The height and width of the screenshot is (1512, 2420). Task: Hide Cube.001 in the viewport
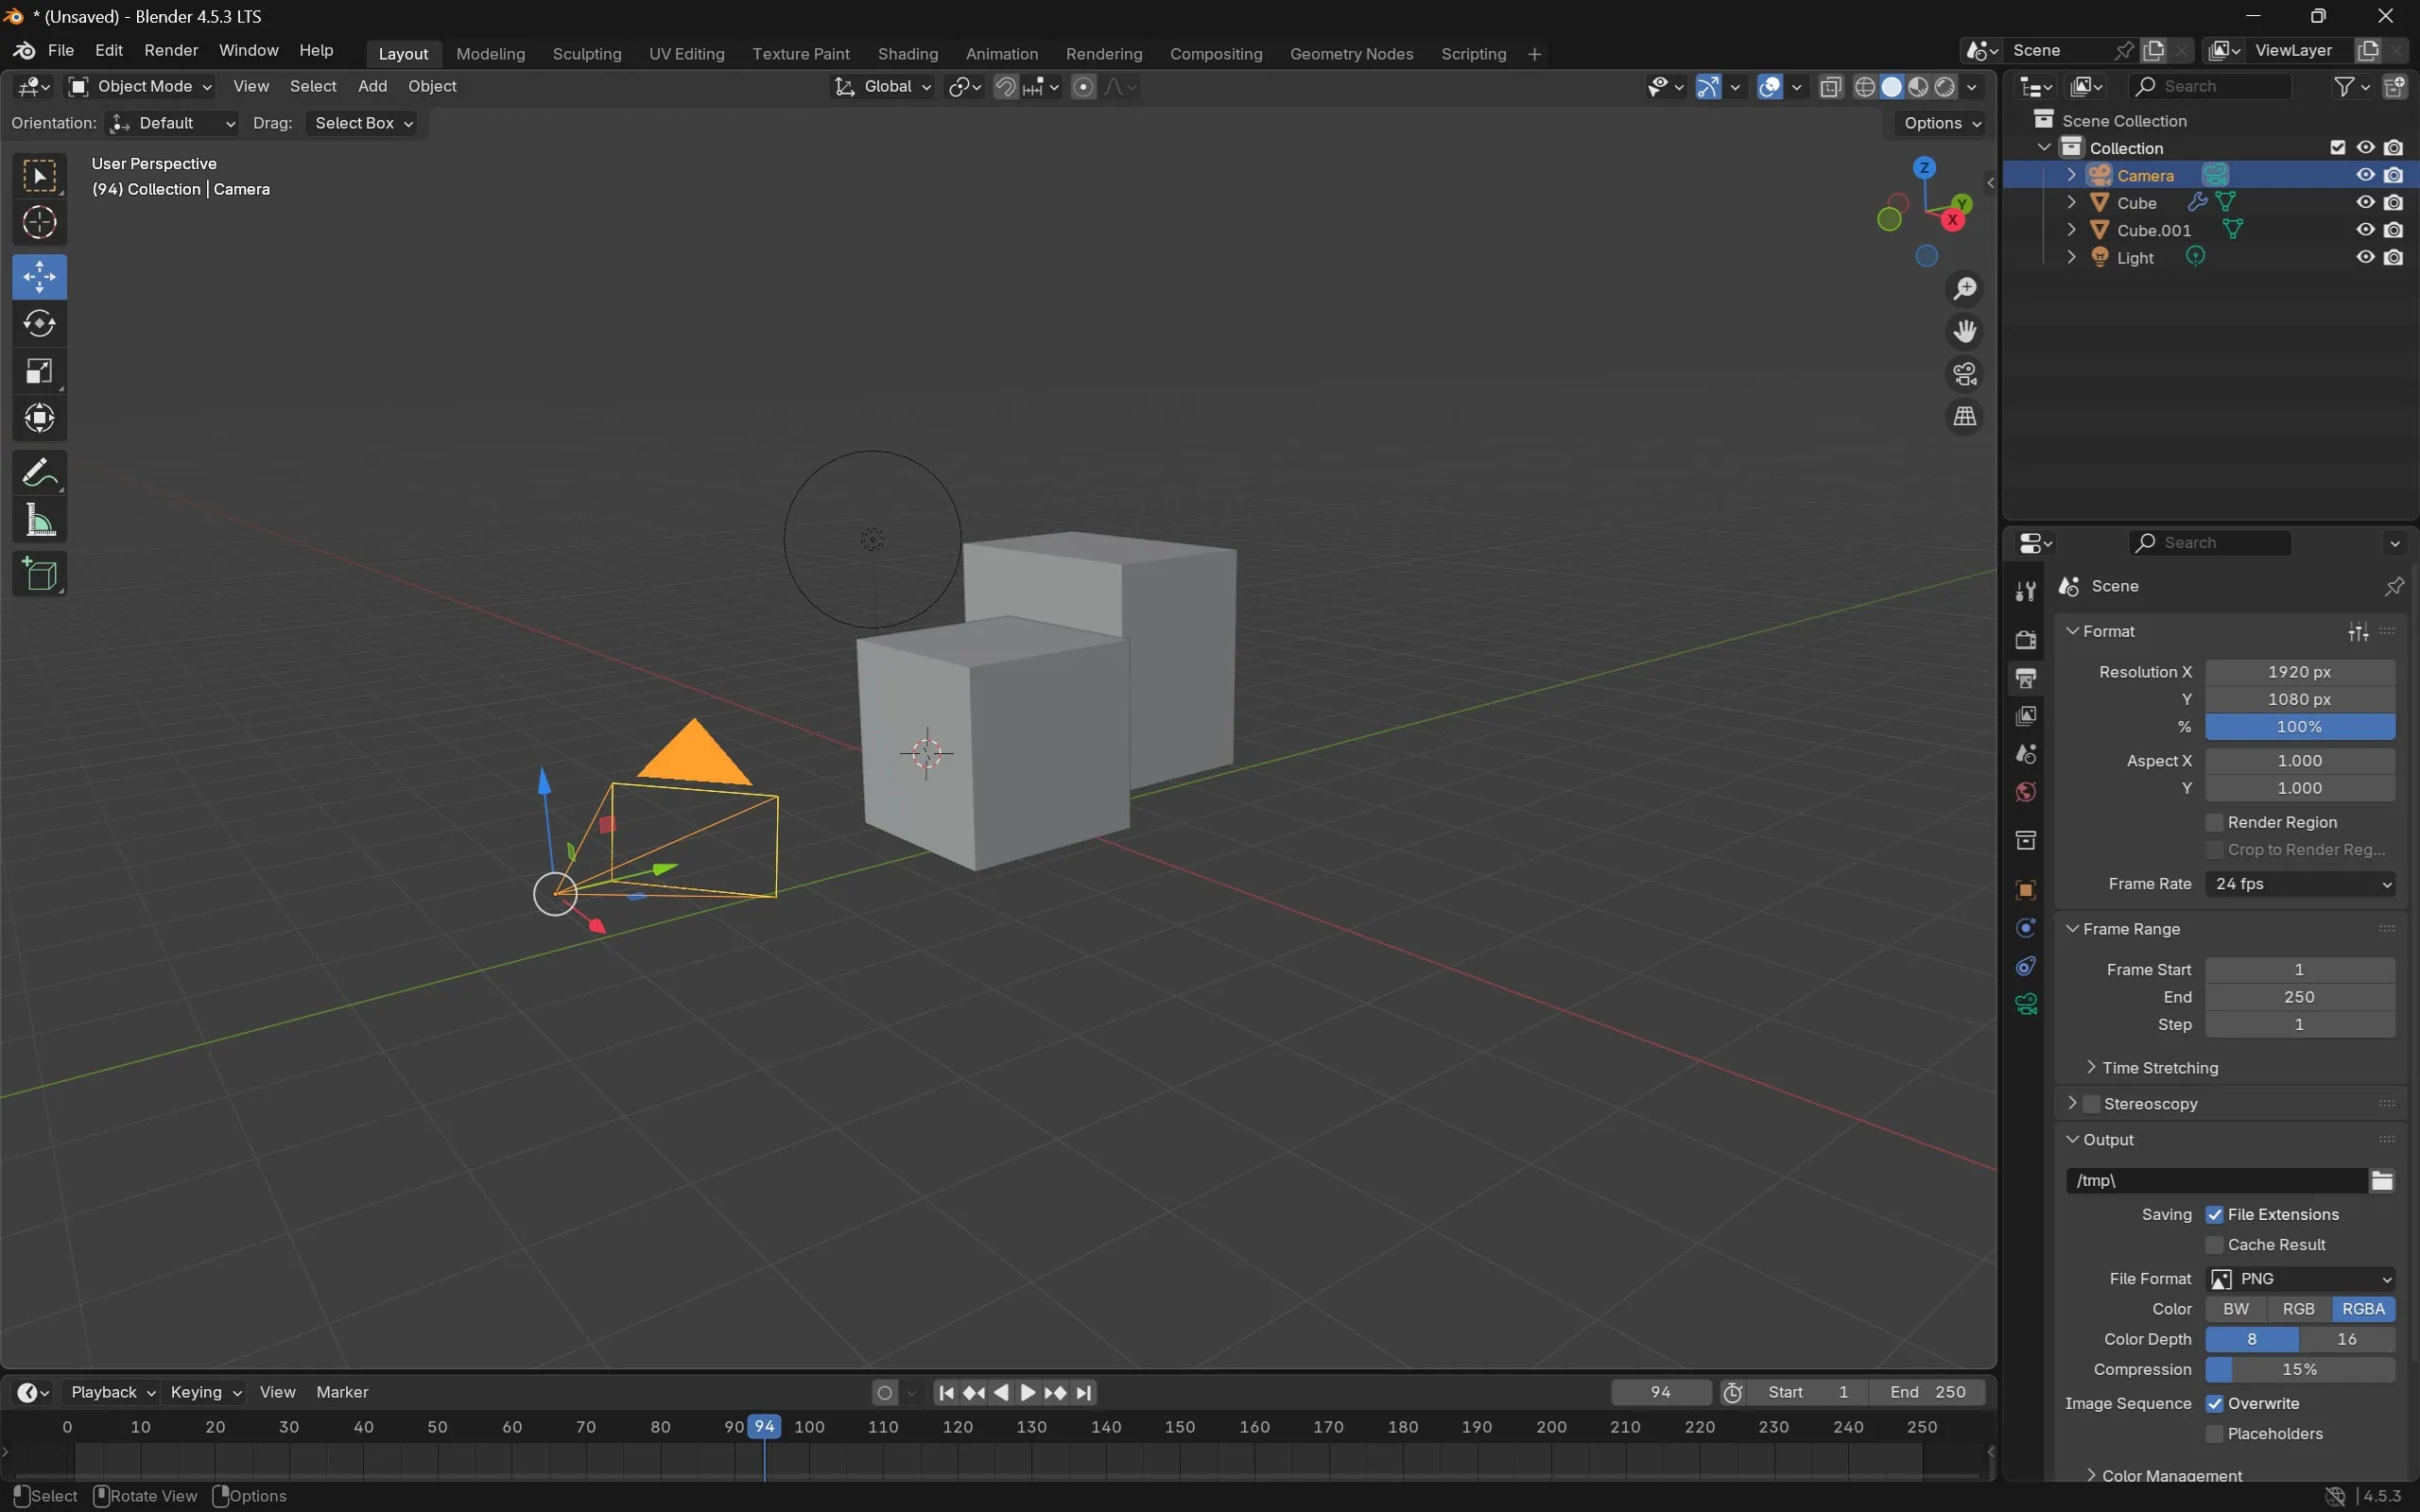[x=2366, y=230]
